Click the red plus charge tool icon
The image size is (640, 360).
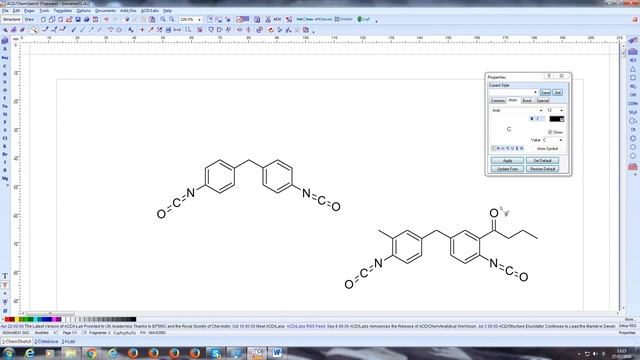142,30
